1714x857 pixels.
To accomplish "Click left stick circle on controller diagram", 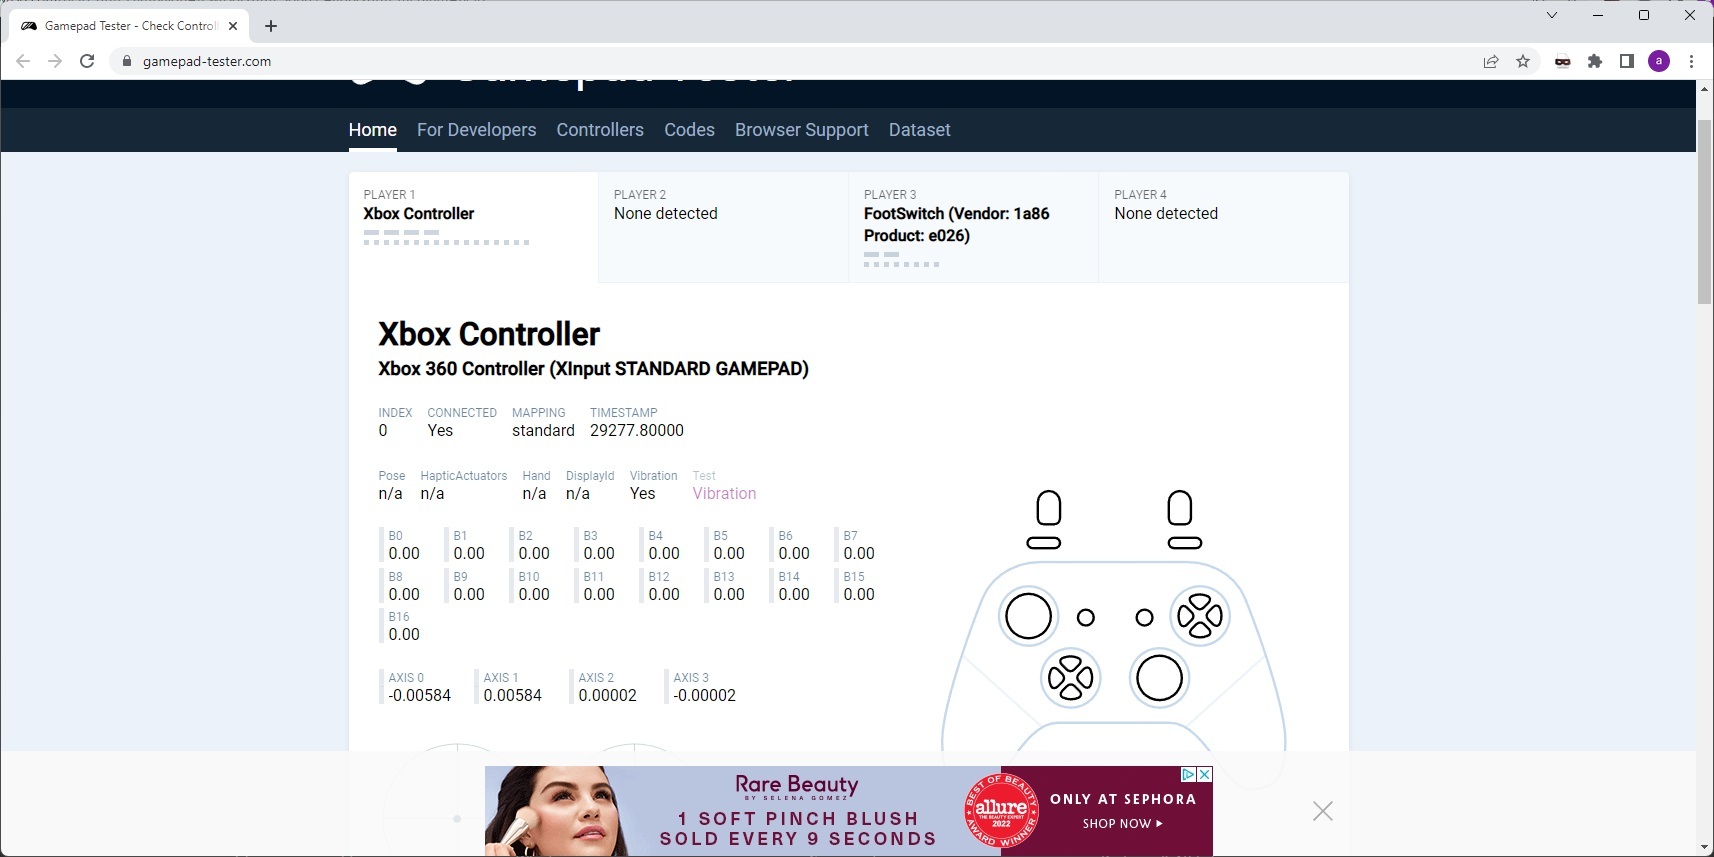I will 1028,616.
